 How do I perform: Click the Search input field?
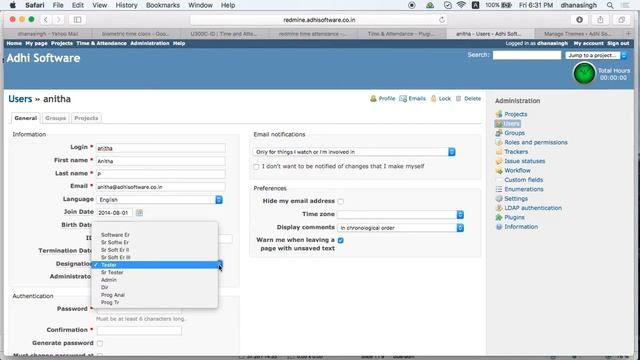[x=527, y=55]
